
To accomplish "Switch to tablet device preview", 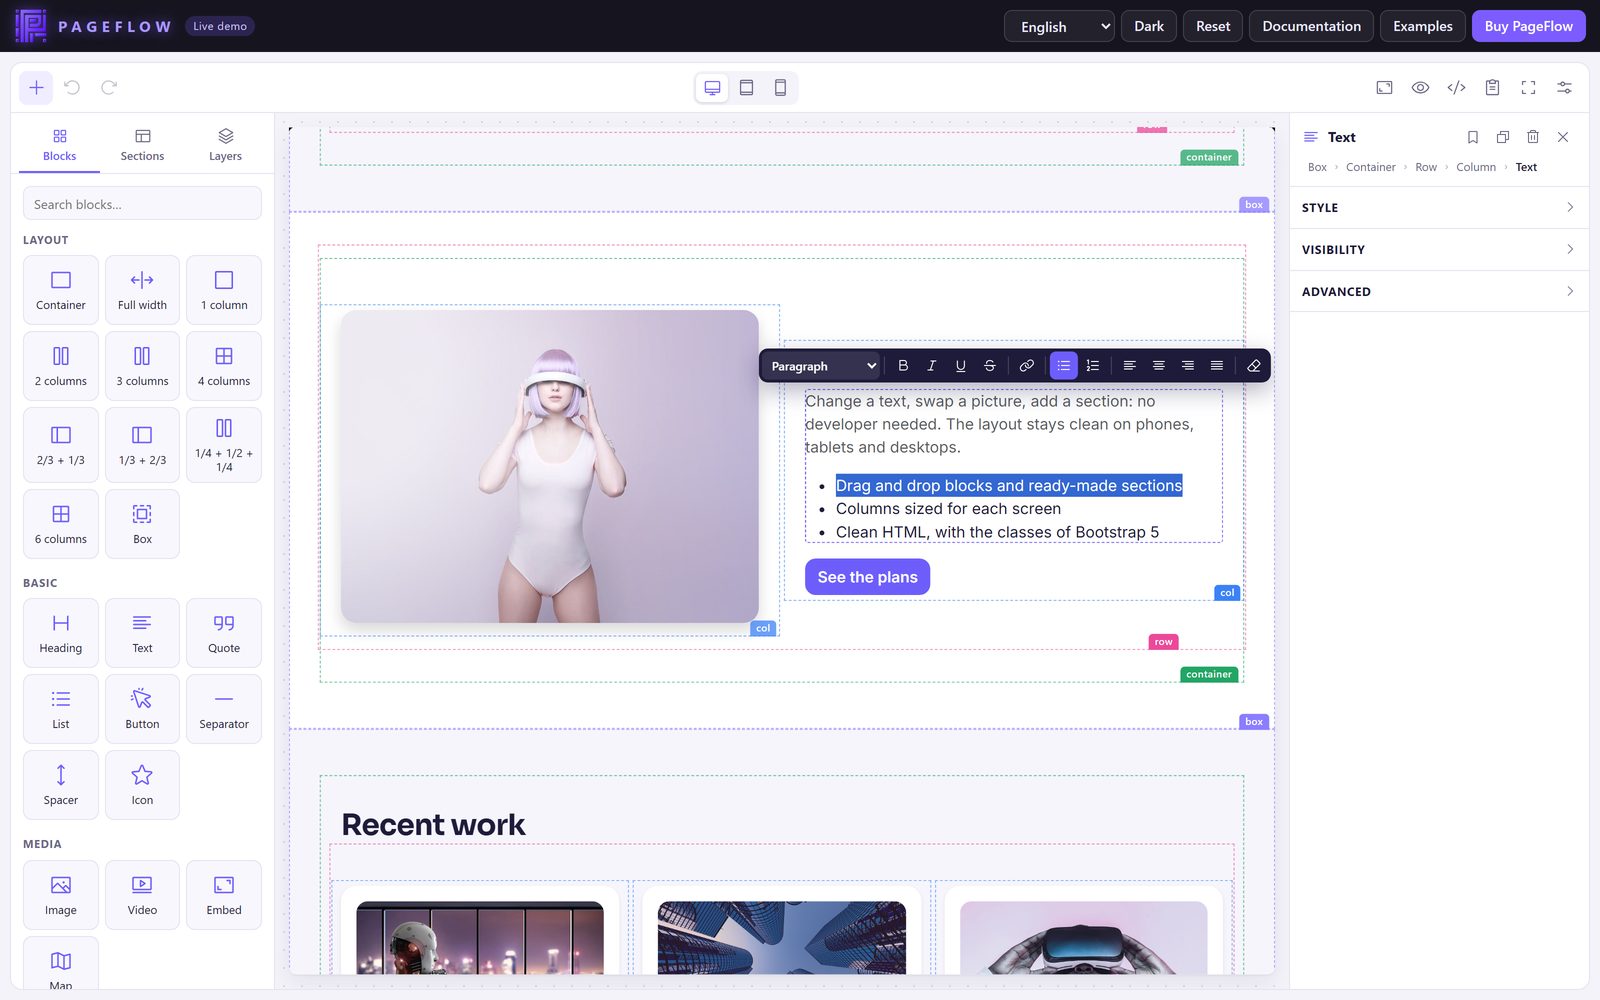I will (x=746, y=88).
